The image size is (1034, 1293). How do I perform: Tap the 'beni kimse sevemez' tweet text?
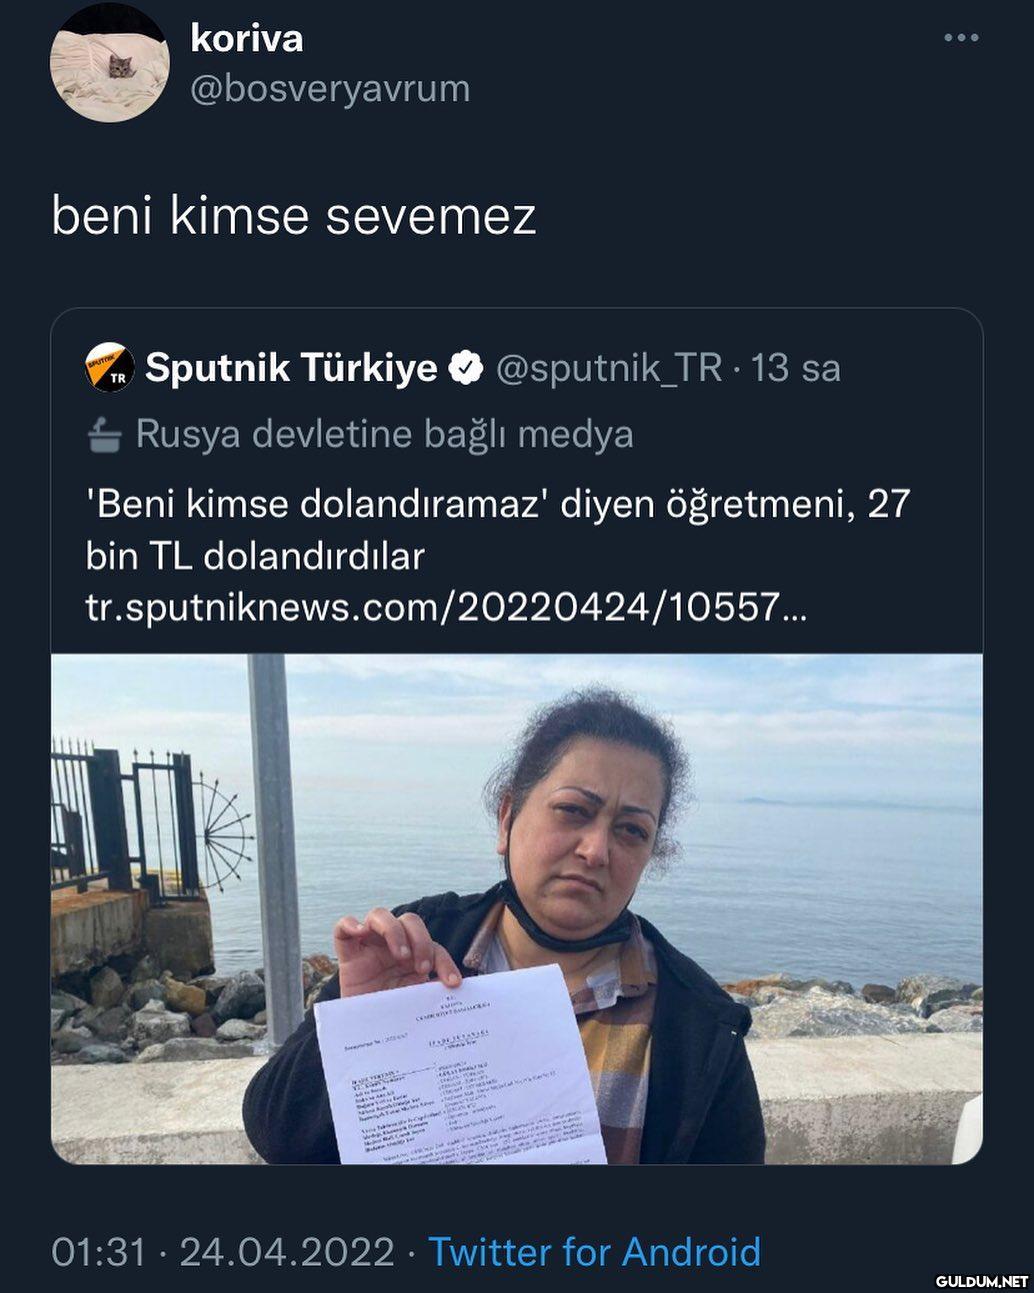pos(294,215)
